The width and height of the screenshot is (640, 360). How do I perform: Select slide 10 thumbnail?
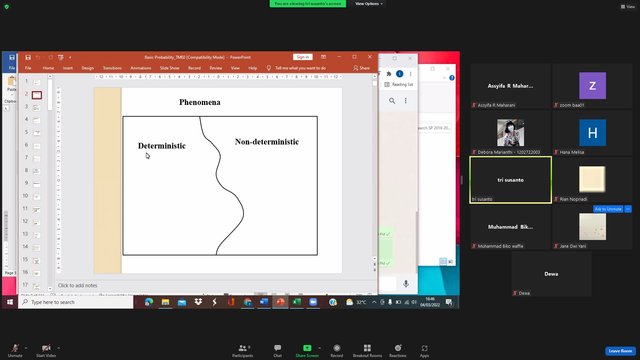click(37, 197)
